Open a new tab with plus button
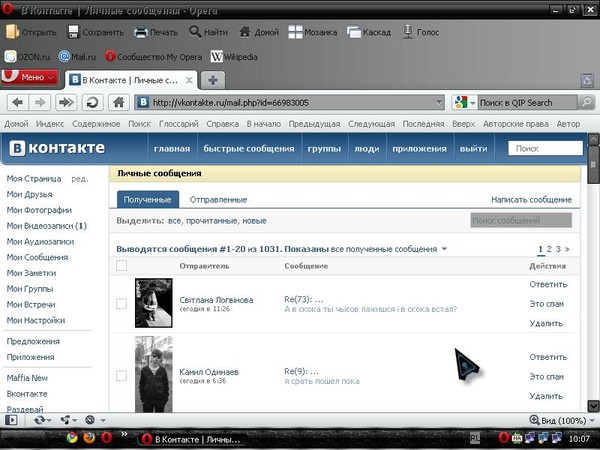Screen dimensions: 600x450 click(x=213, y=80)
